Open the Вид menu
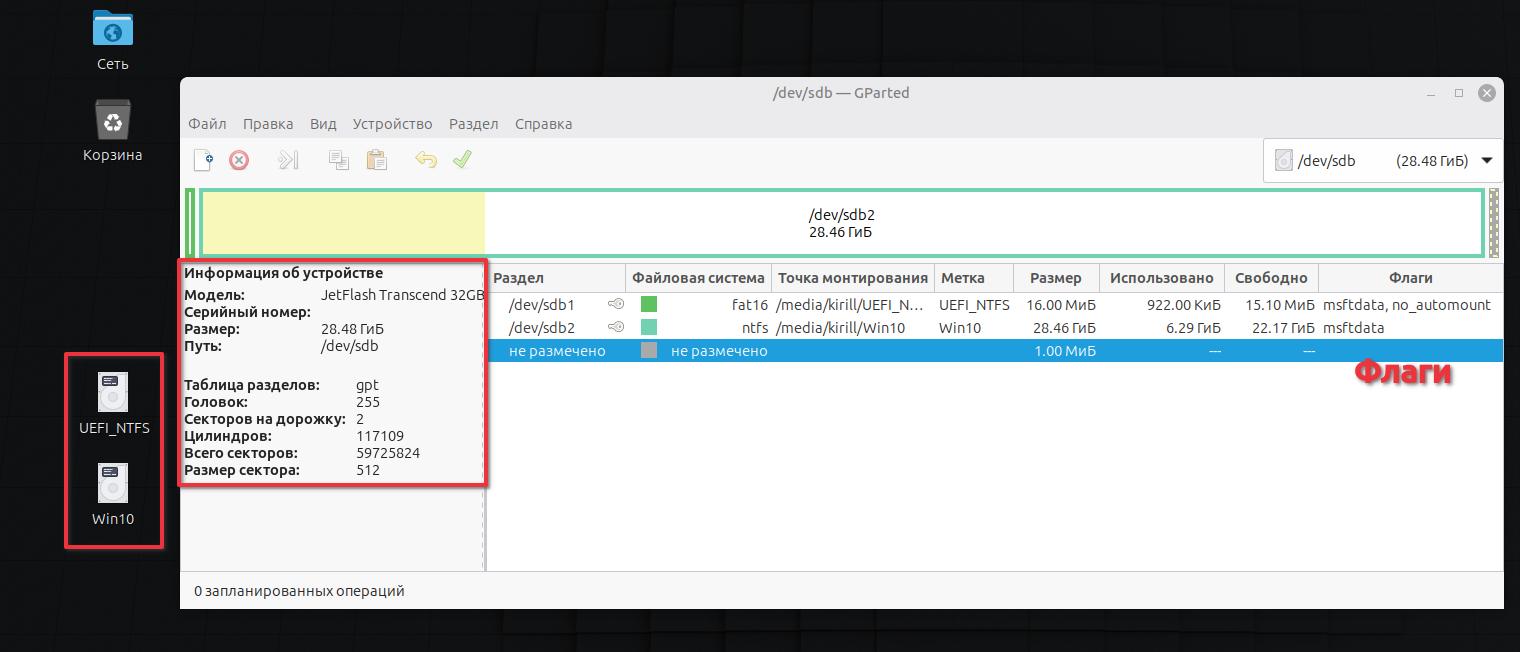Image resolution: width=1520 pixels, height=652 pixels. (x=323, y=124)
